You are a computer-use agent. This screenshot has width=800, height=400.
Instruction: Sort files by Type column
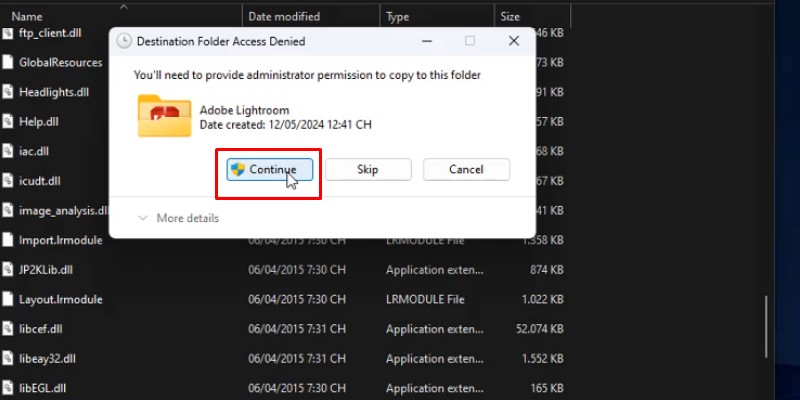click(x=398, y=17)
